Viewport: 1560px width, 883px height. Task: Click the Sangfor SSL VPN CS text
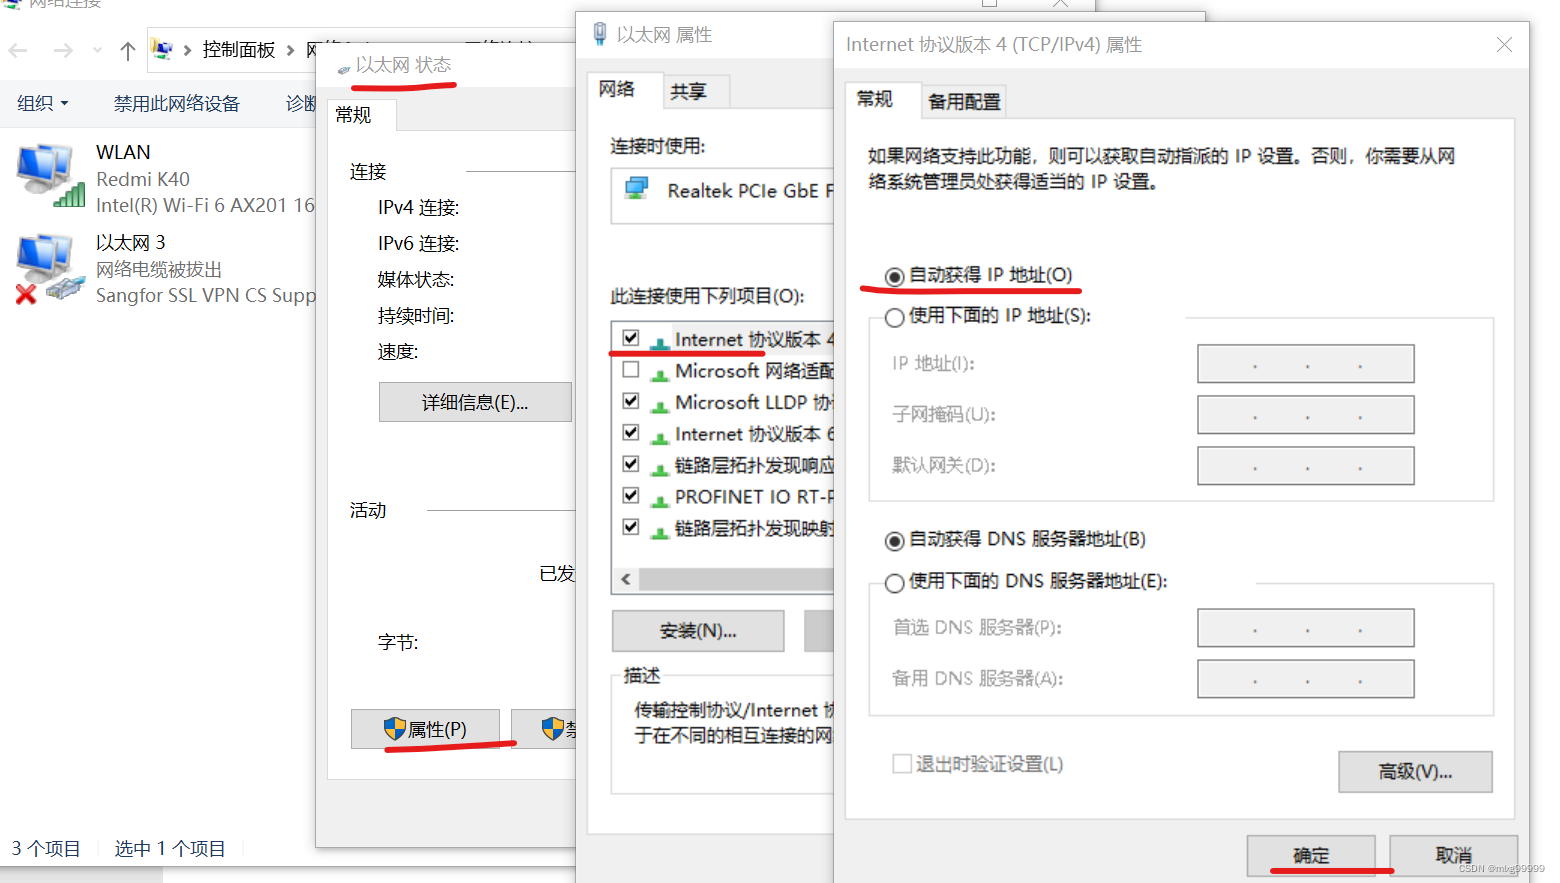point(206,295)
